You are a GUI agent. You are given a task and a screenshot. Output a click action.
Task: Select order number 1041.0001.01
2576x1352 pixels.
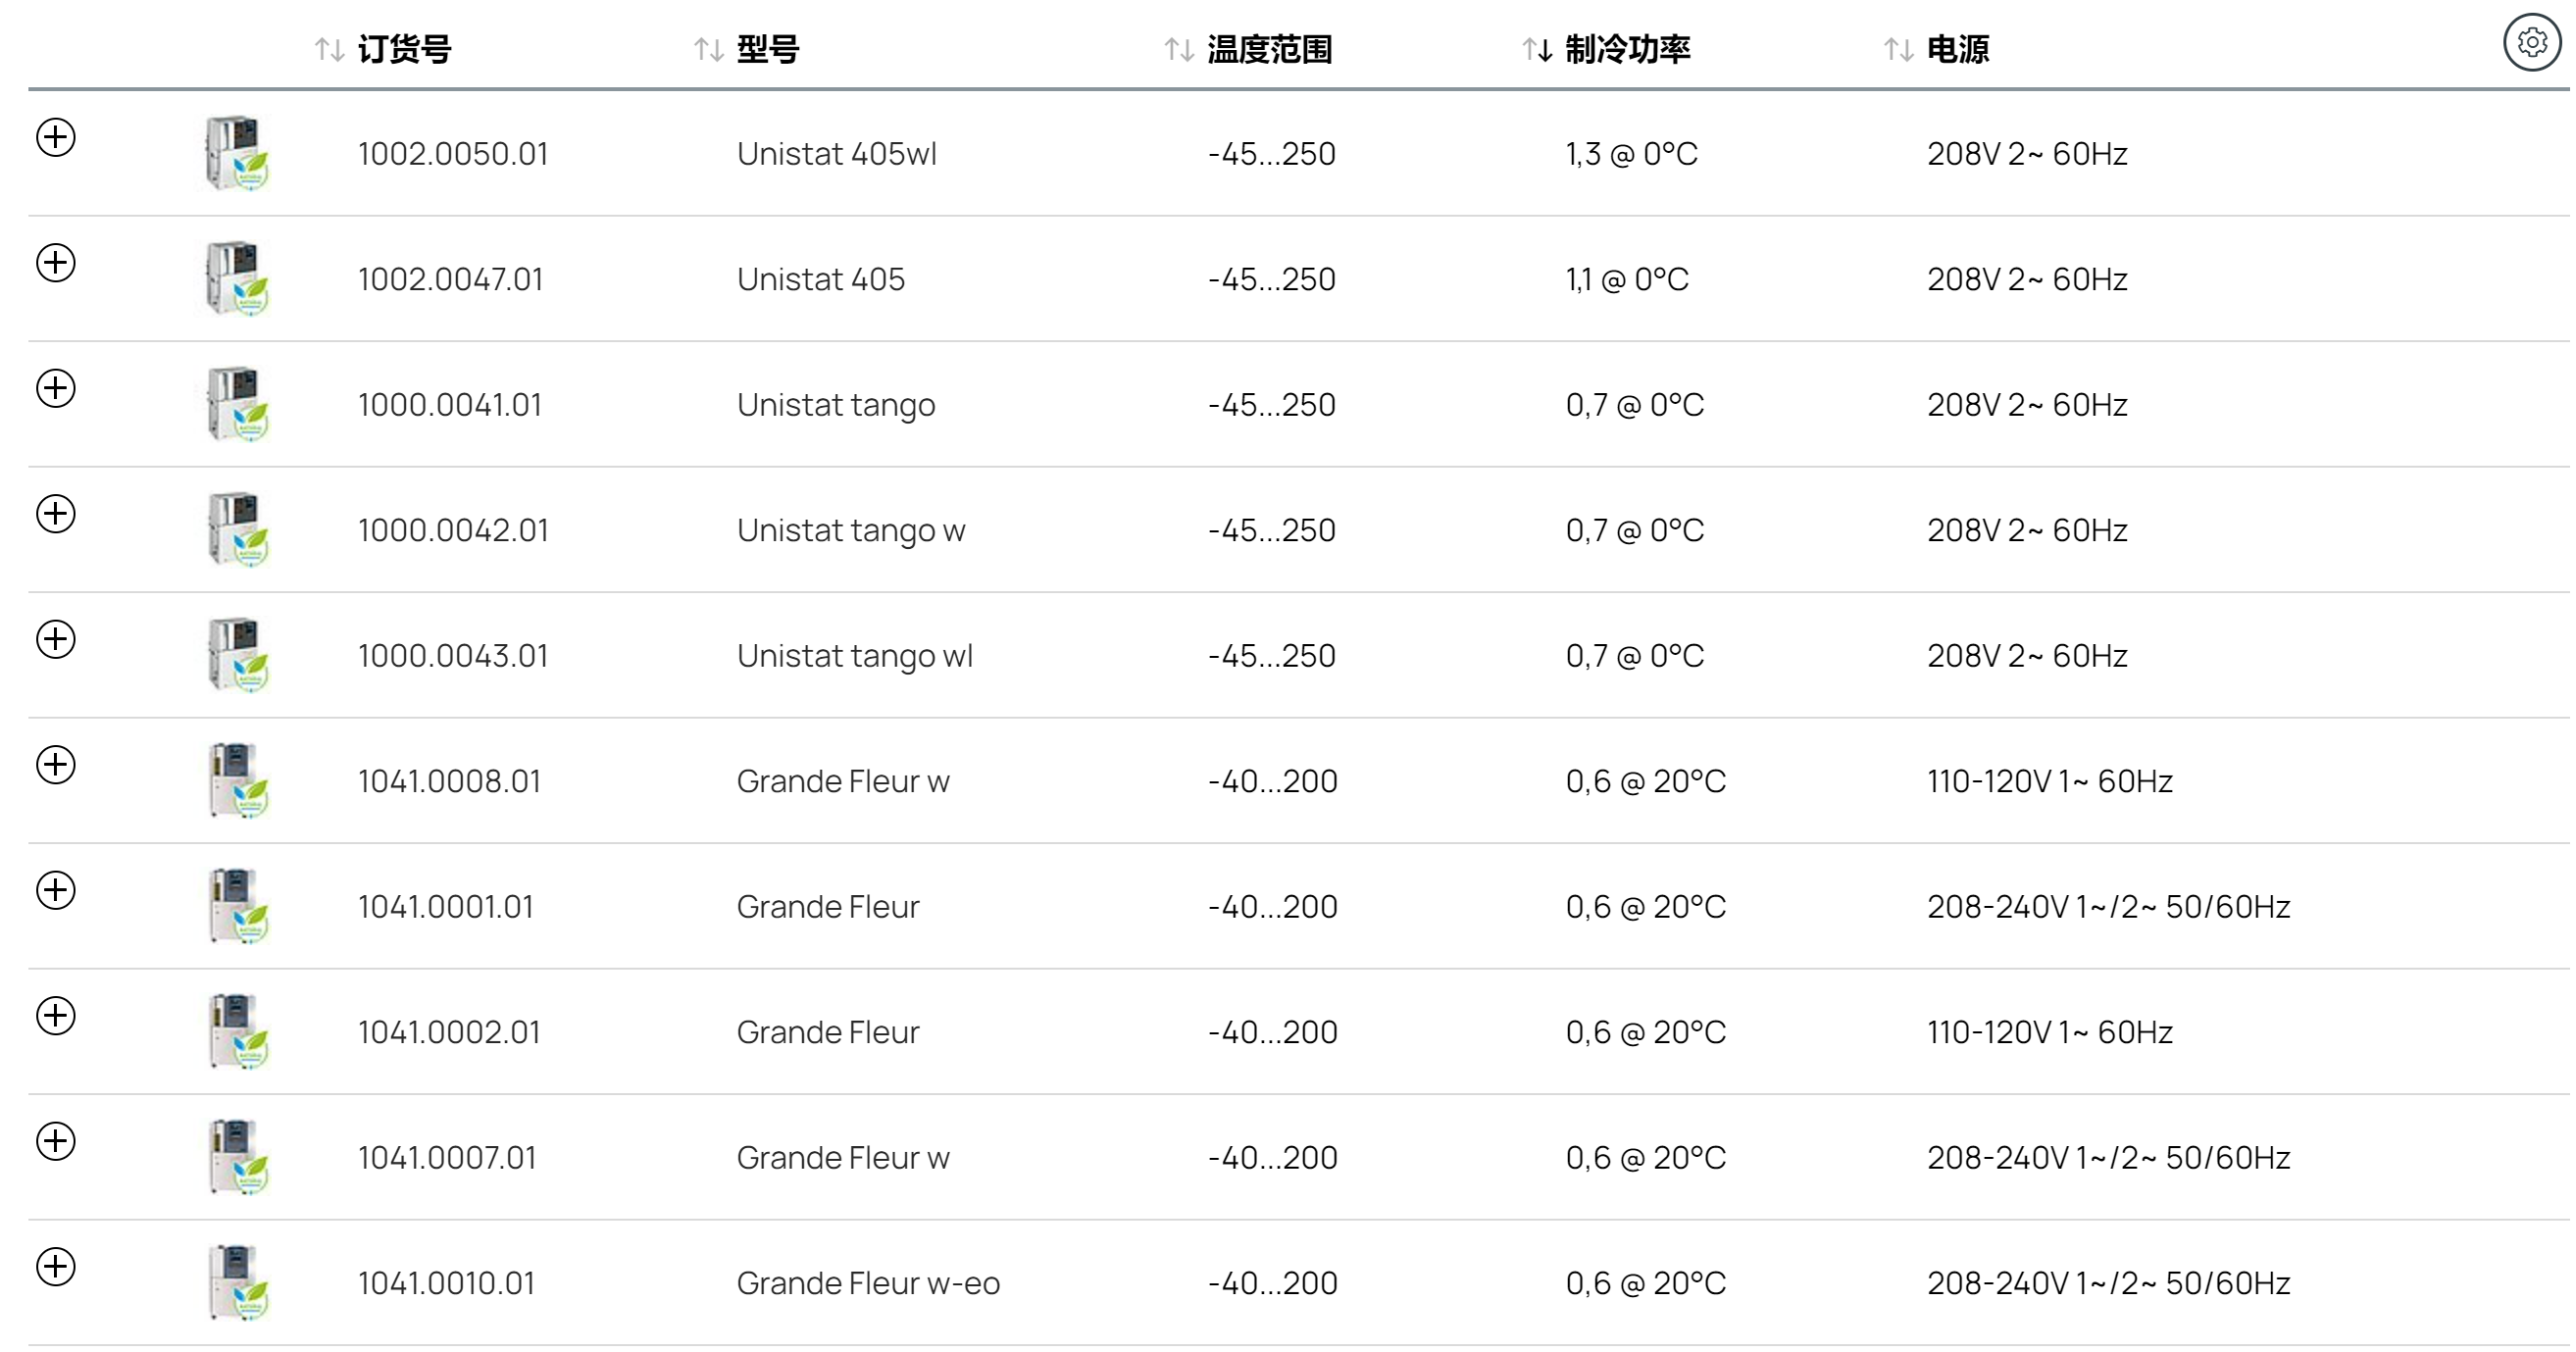[x=446, y=906]
